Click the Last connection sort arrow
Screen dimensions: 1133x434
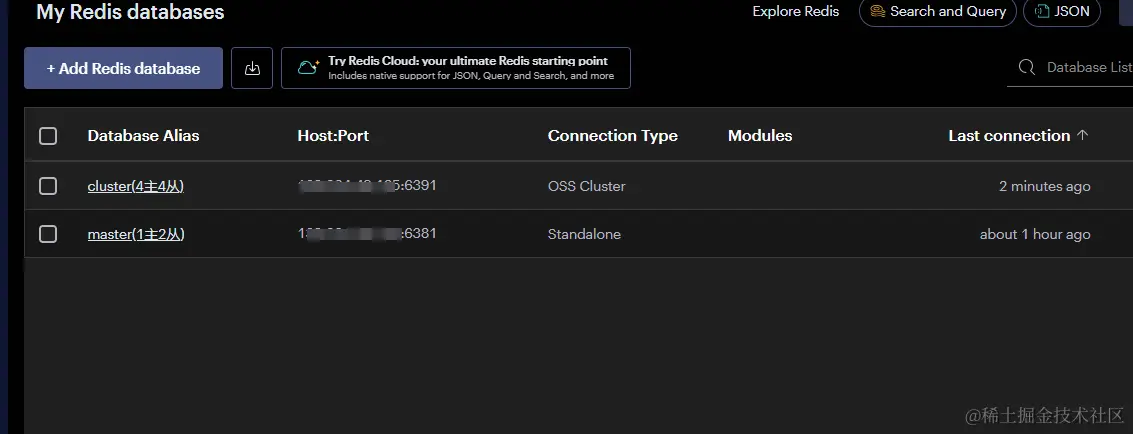click(x=1082, y=135)
